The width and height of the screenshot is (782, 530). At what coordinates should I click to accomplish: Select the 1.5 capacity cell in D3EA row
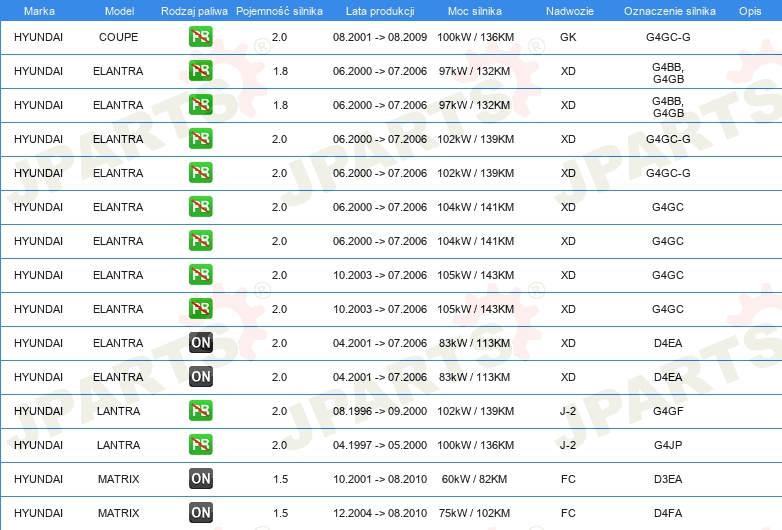pos(280,479)
